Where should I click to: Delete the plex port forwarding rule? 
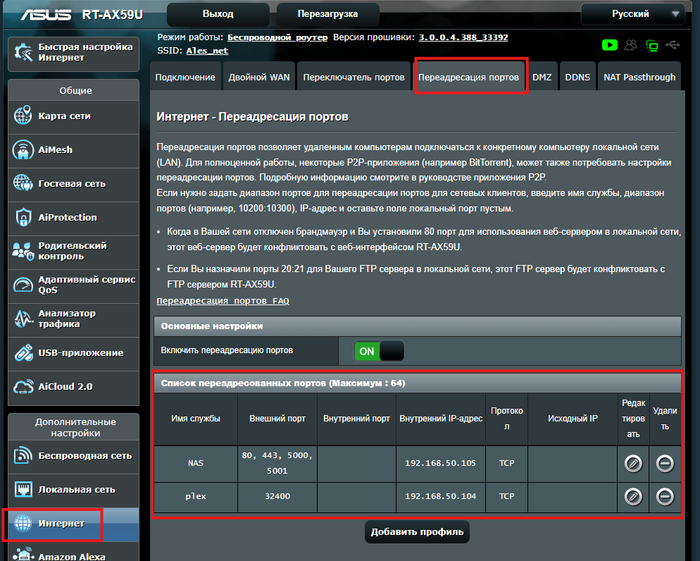pyautogui.click(x=664, y=496)
